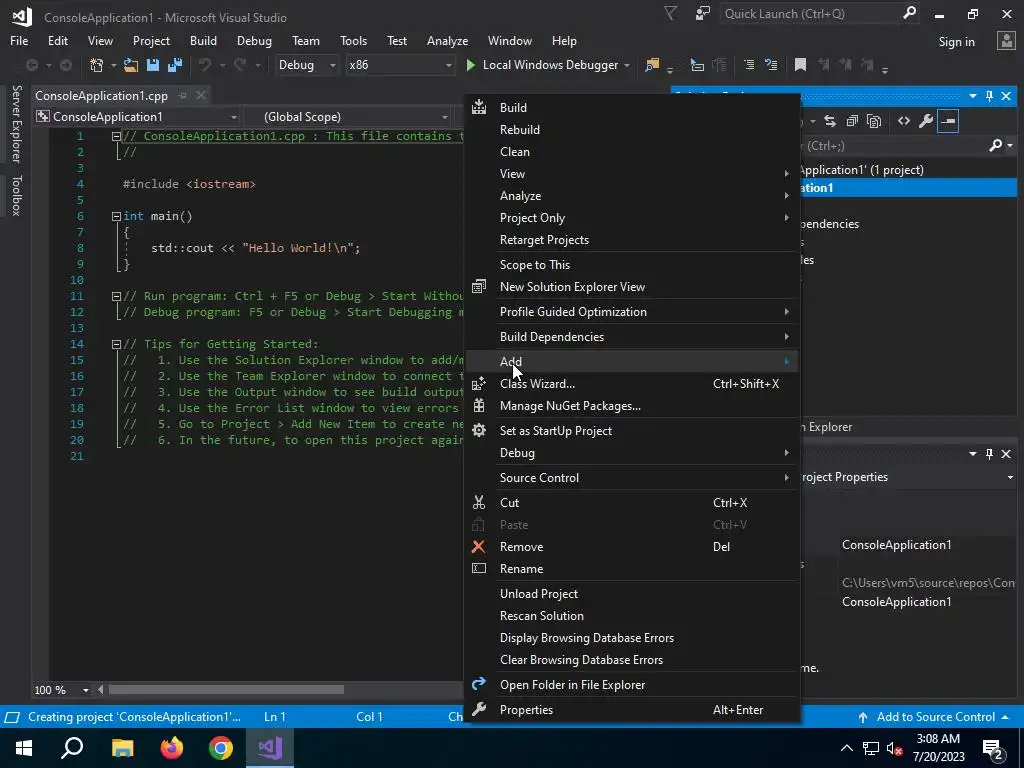
Task: Click the Solution Explorer Properties wrench icon
Action: click(x=926, y=121)
